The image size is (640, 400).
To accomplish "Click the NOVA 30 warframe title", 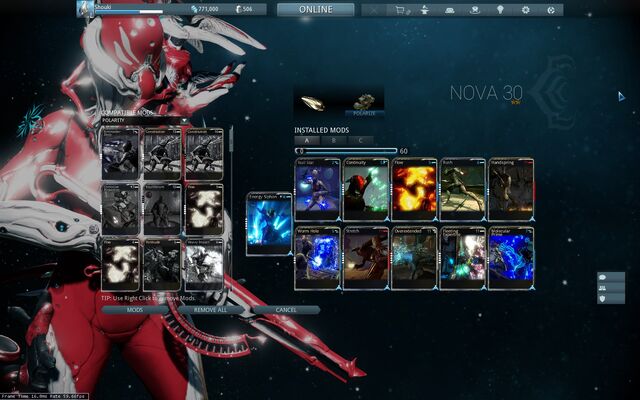I will tap(486, 93).
